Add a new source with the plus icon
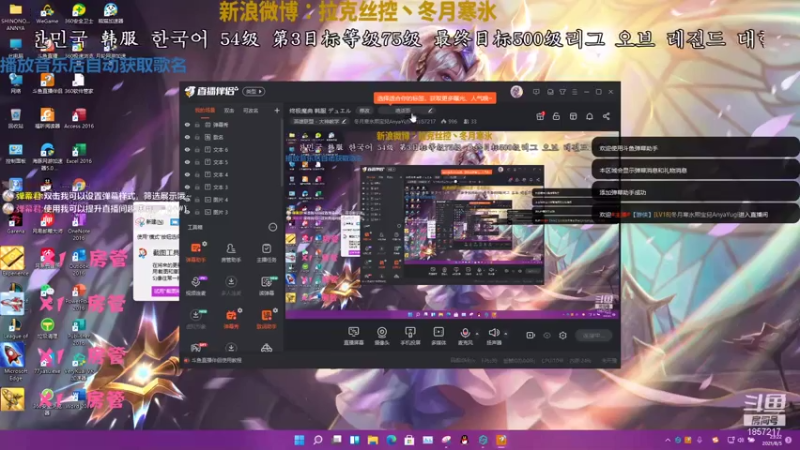Viewport: 800px width, 450px height. [x=277, y=111]
